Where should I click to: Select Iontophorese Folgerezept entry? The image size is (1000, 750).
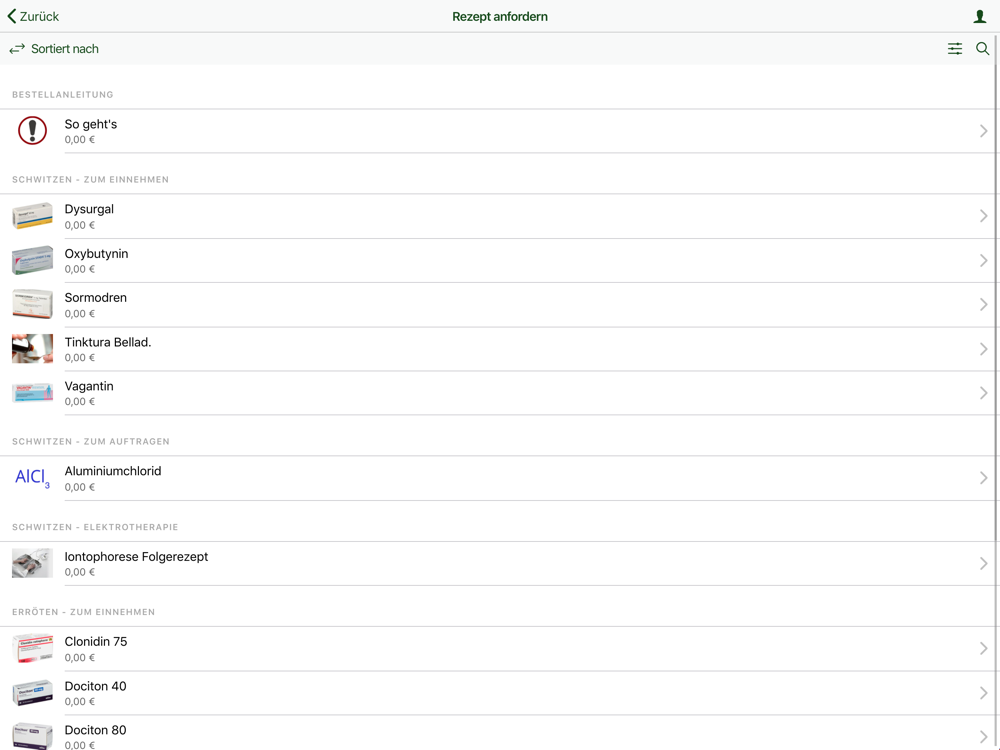(500, 564)
